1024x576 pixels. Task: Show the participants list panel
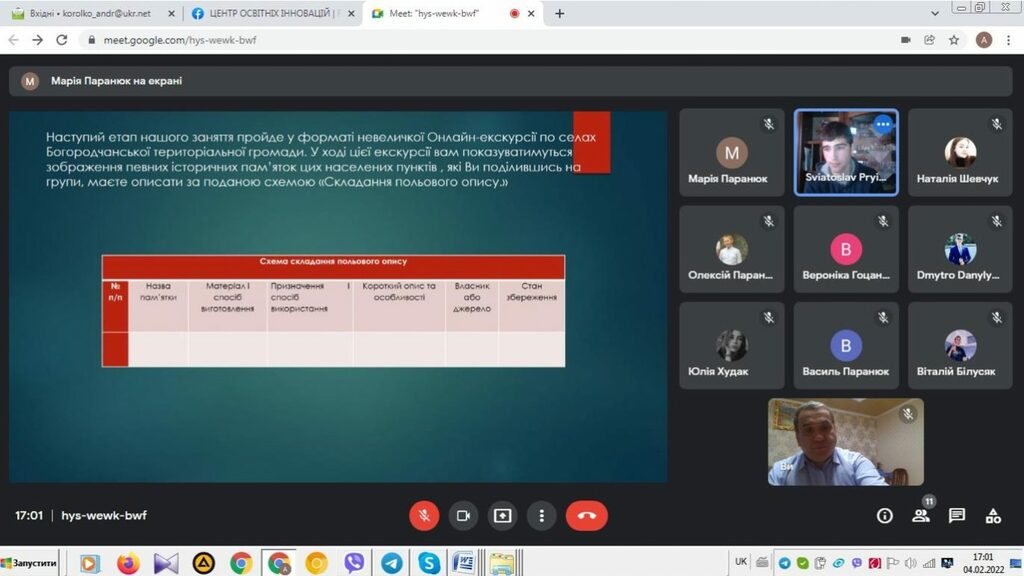pyautogui.click(x=920, y=516)
